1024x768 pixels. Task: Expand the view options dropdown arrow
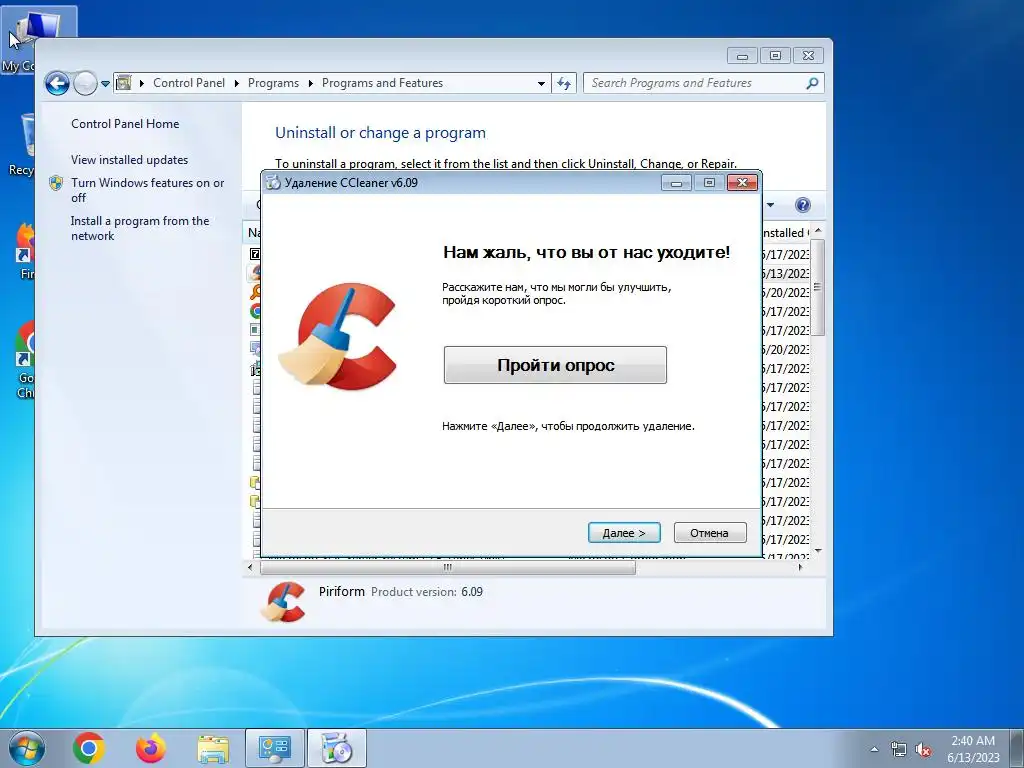(771, 205)
